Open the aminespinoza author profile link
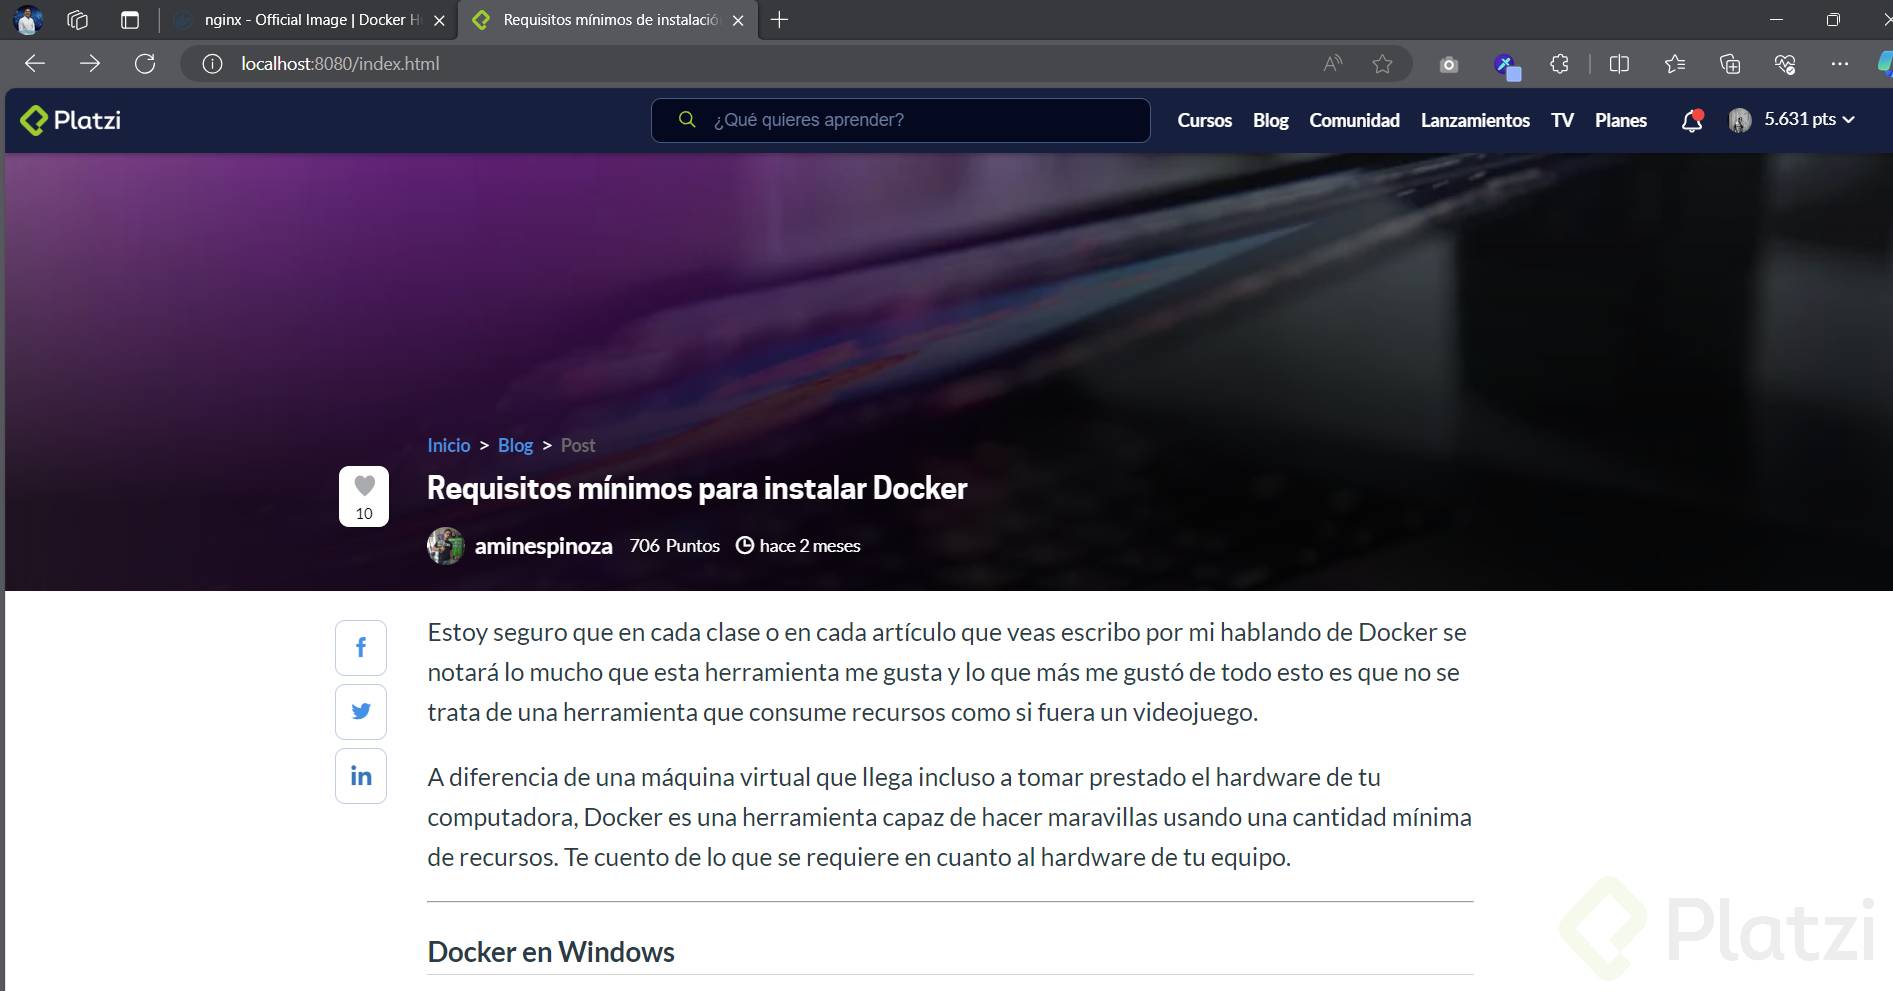 tap(543, 546)
